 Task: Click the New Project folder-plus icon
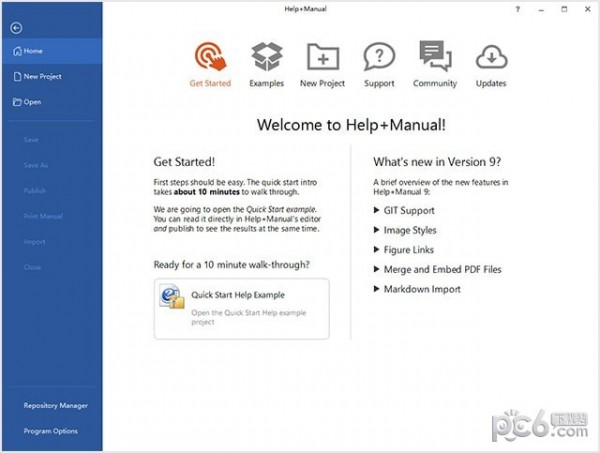click(323, 56)
